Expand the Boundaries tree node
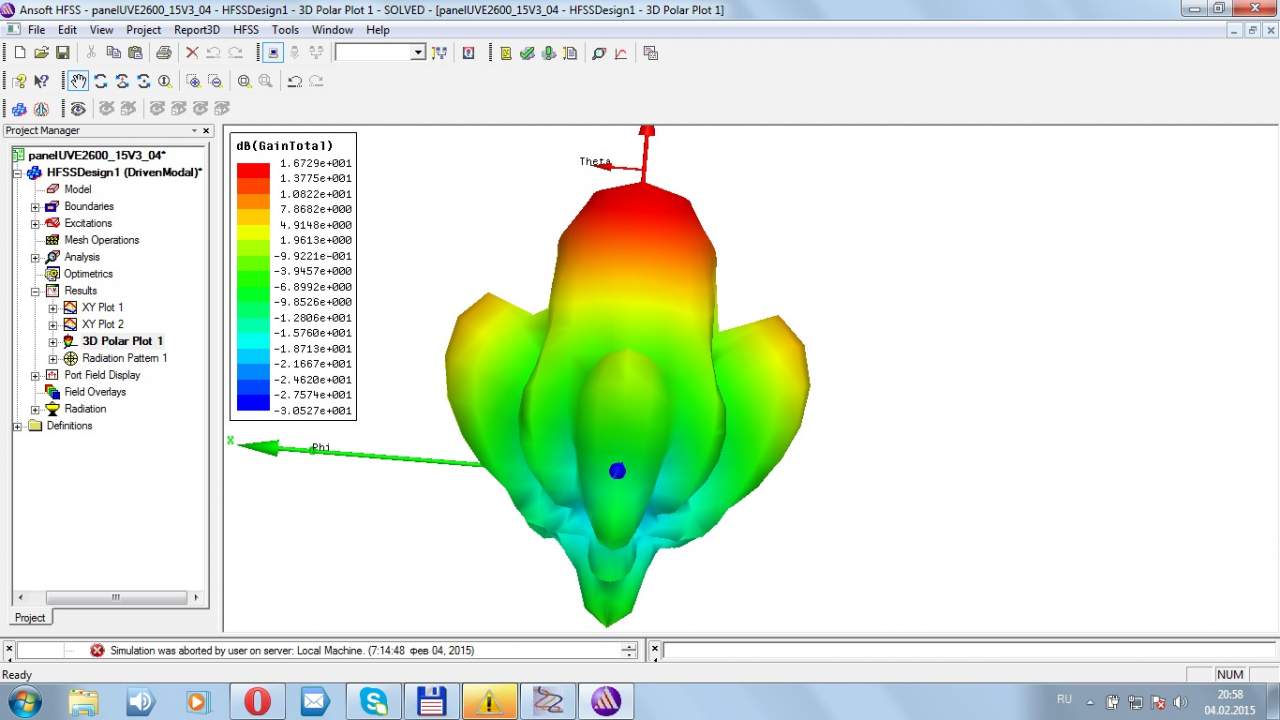 pos(35,207)
